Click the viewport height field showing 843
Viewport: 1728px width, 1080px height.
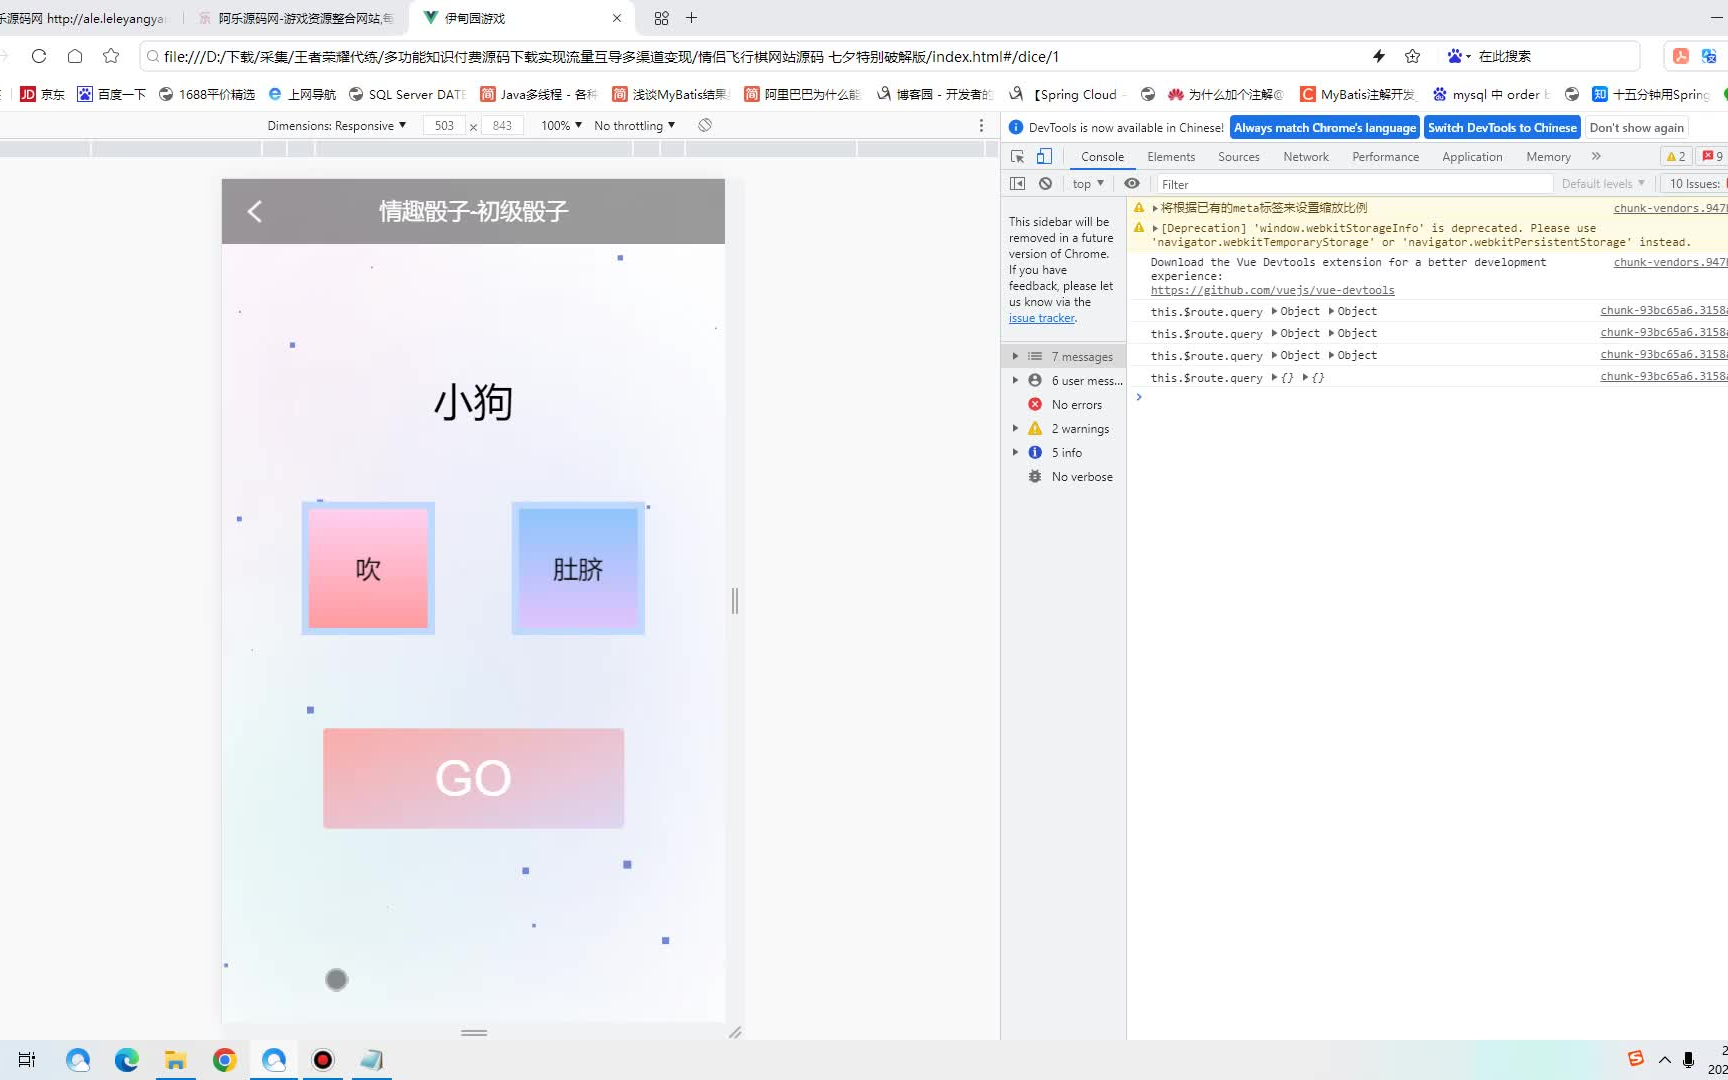point(502,125)
